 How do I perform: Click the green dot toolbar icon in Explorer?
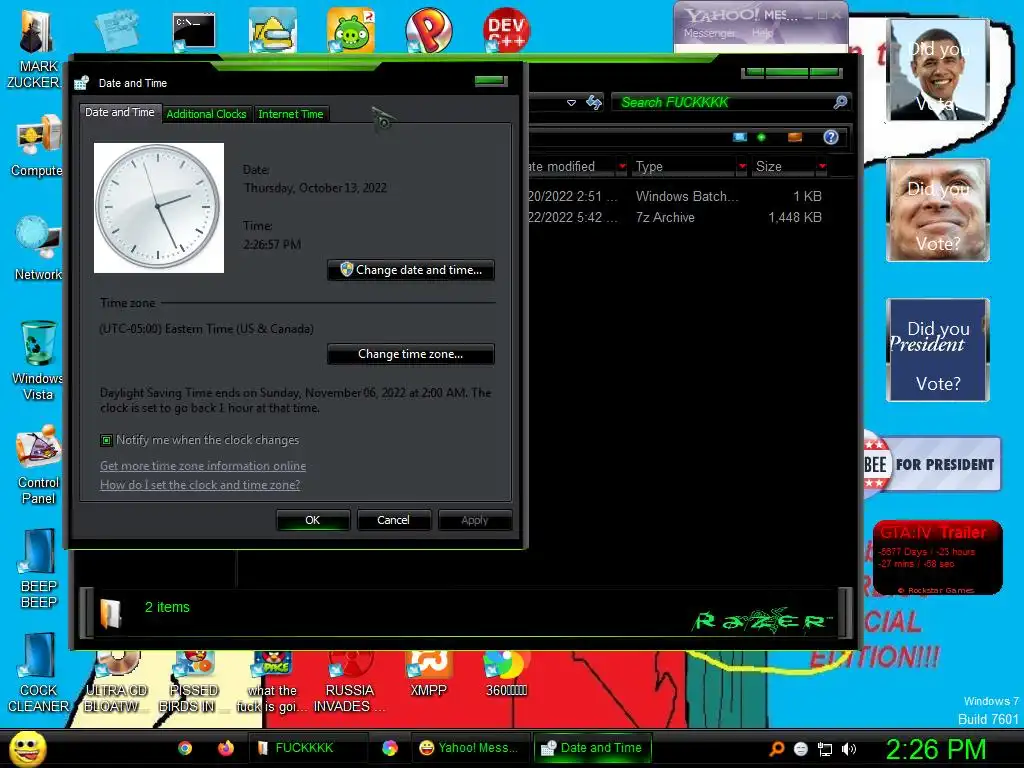[x=761, y=137]
